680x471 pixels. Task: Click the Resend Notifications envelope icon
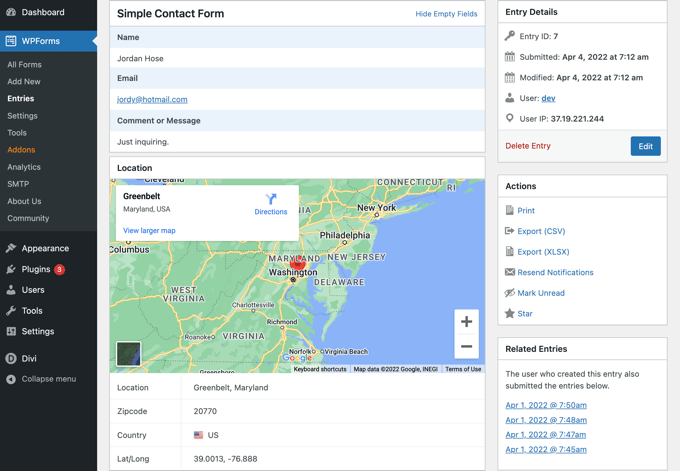pyautogui.click(x=510, y=272)
